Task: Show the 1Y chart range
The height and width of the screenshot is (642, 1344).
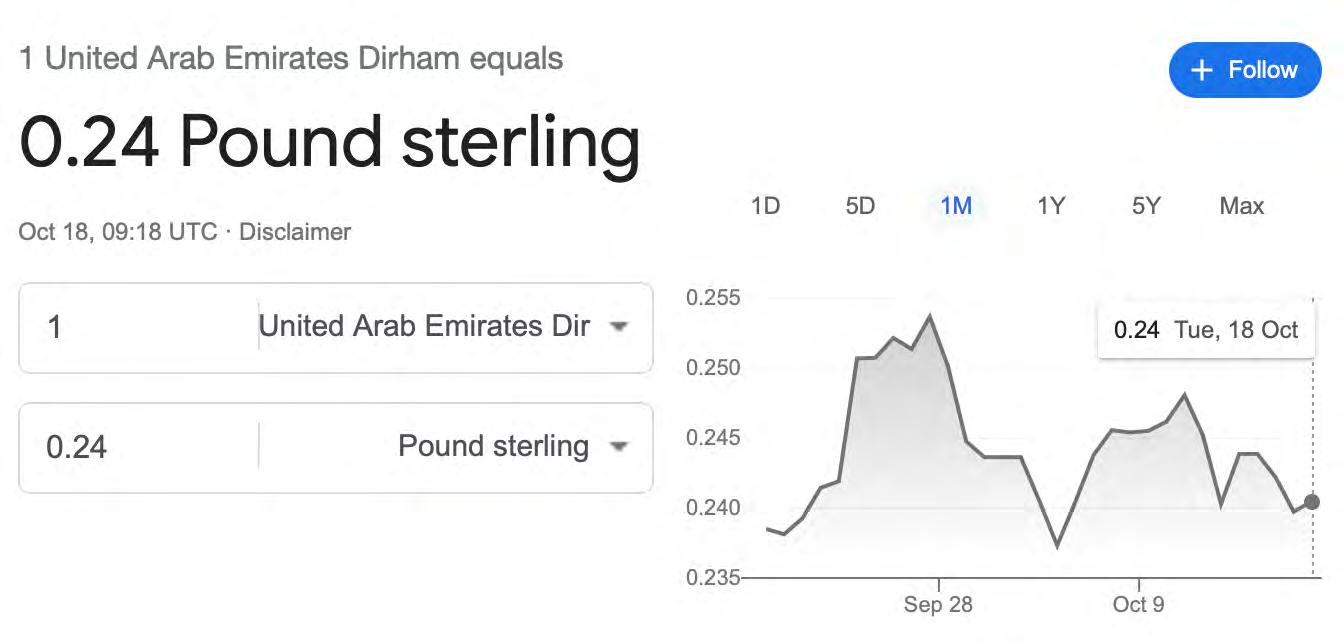Action: [1051, 206]
